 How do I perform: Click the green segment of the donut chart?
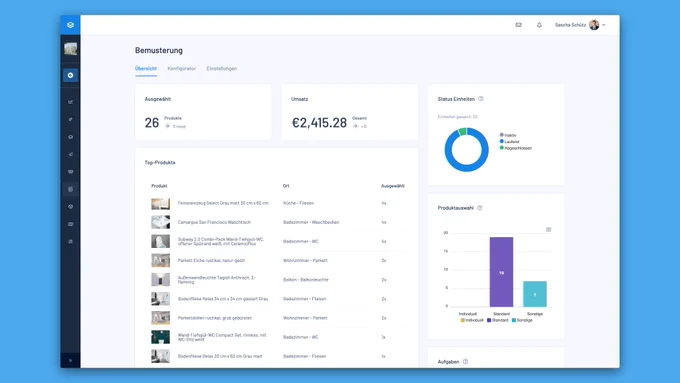pyautogui.click(x=462, y=131)
